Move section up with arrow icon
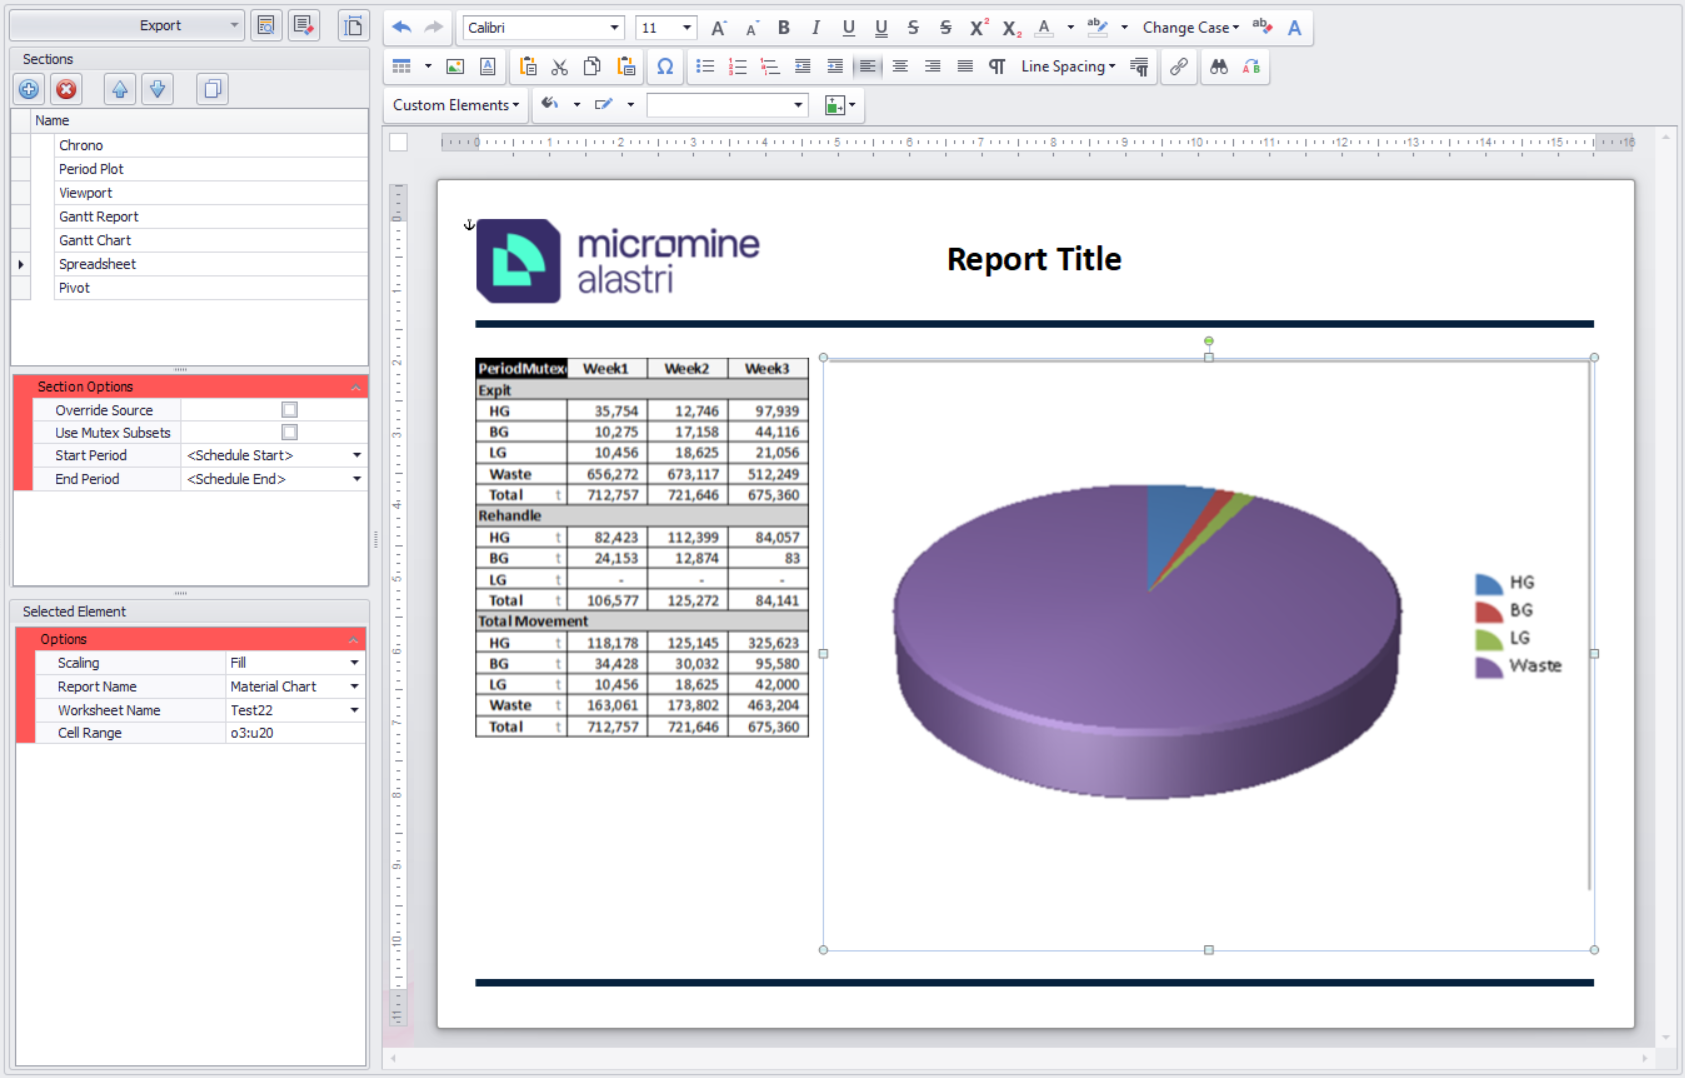1686x1078 pixels. 120,89
